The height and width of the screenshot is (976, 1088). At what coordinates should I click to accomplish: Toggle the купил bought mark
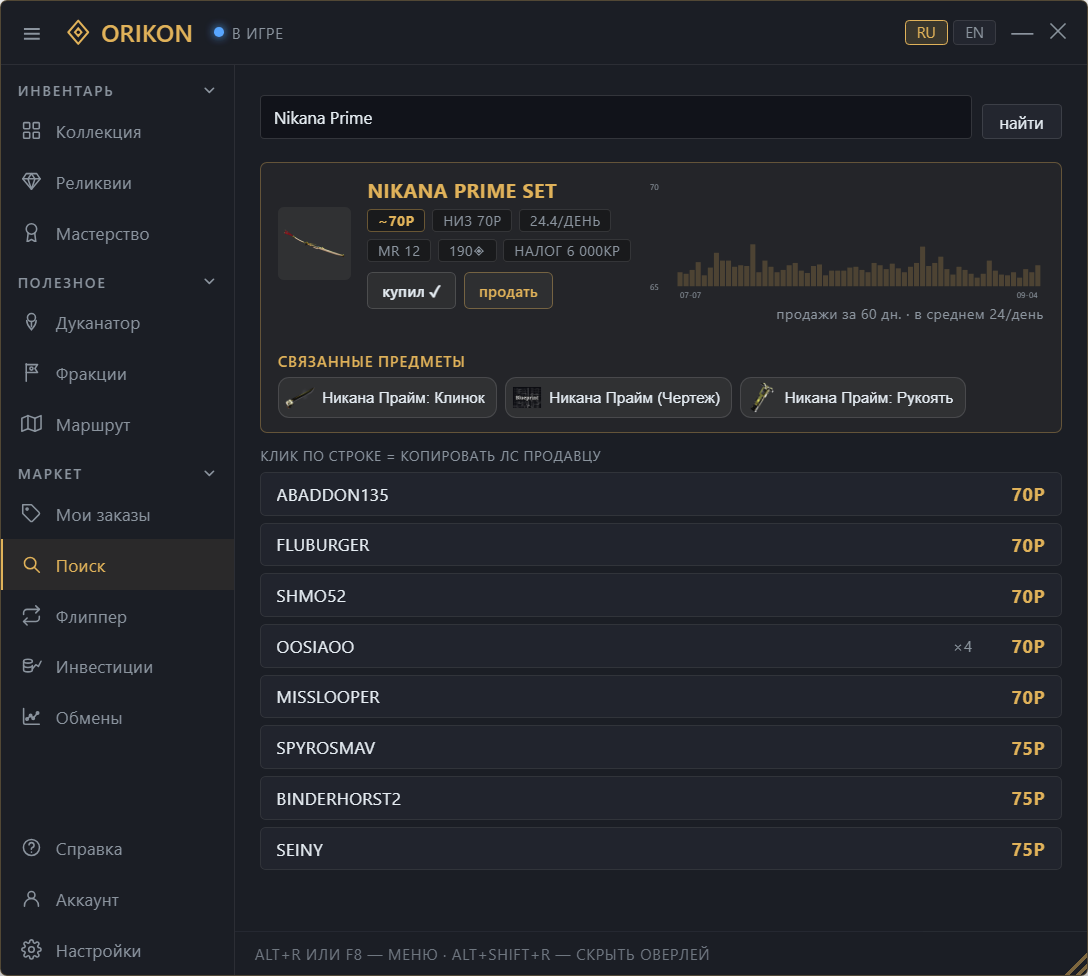coord(411,291)
